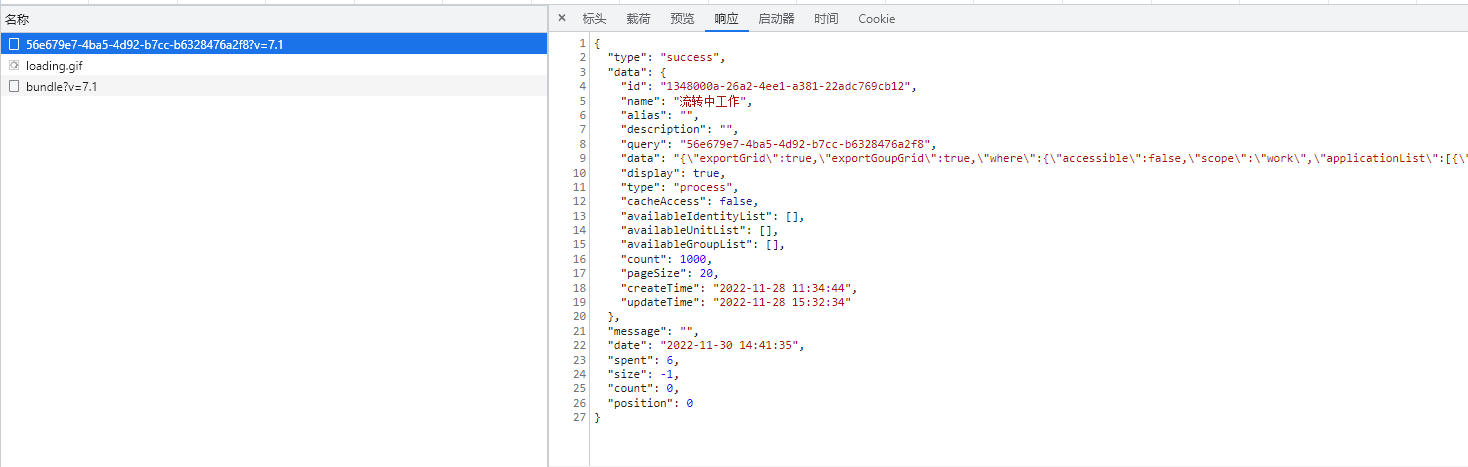Select the 响应 tab
Screen dimensions: 1468x467
pos(726,19)
